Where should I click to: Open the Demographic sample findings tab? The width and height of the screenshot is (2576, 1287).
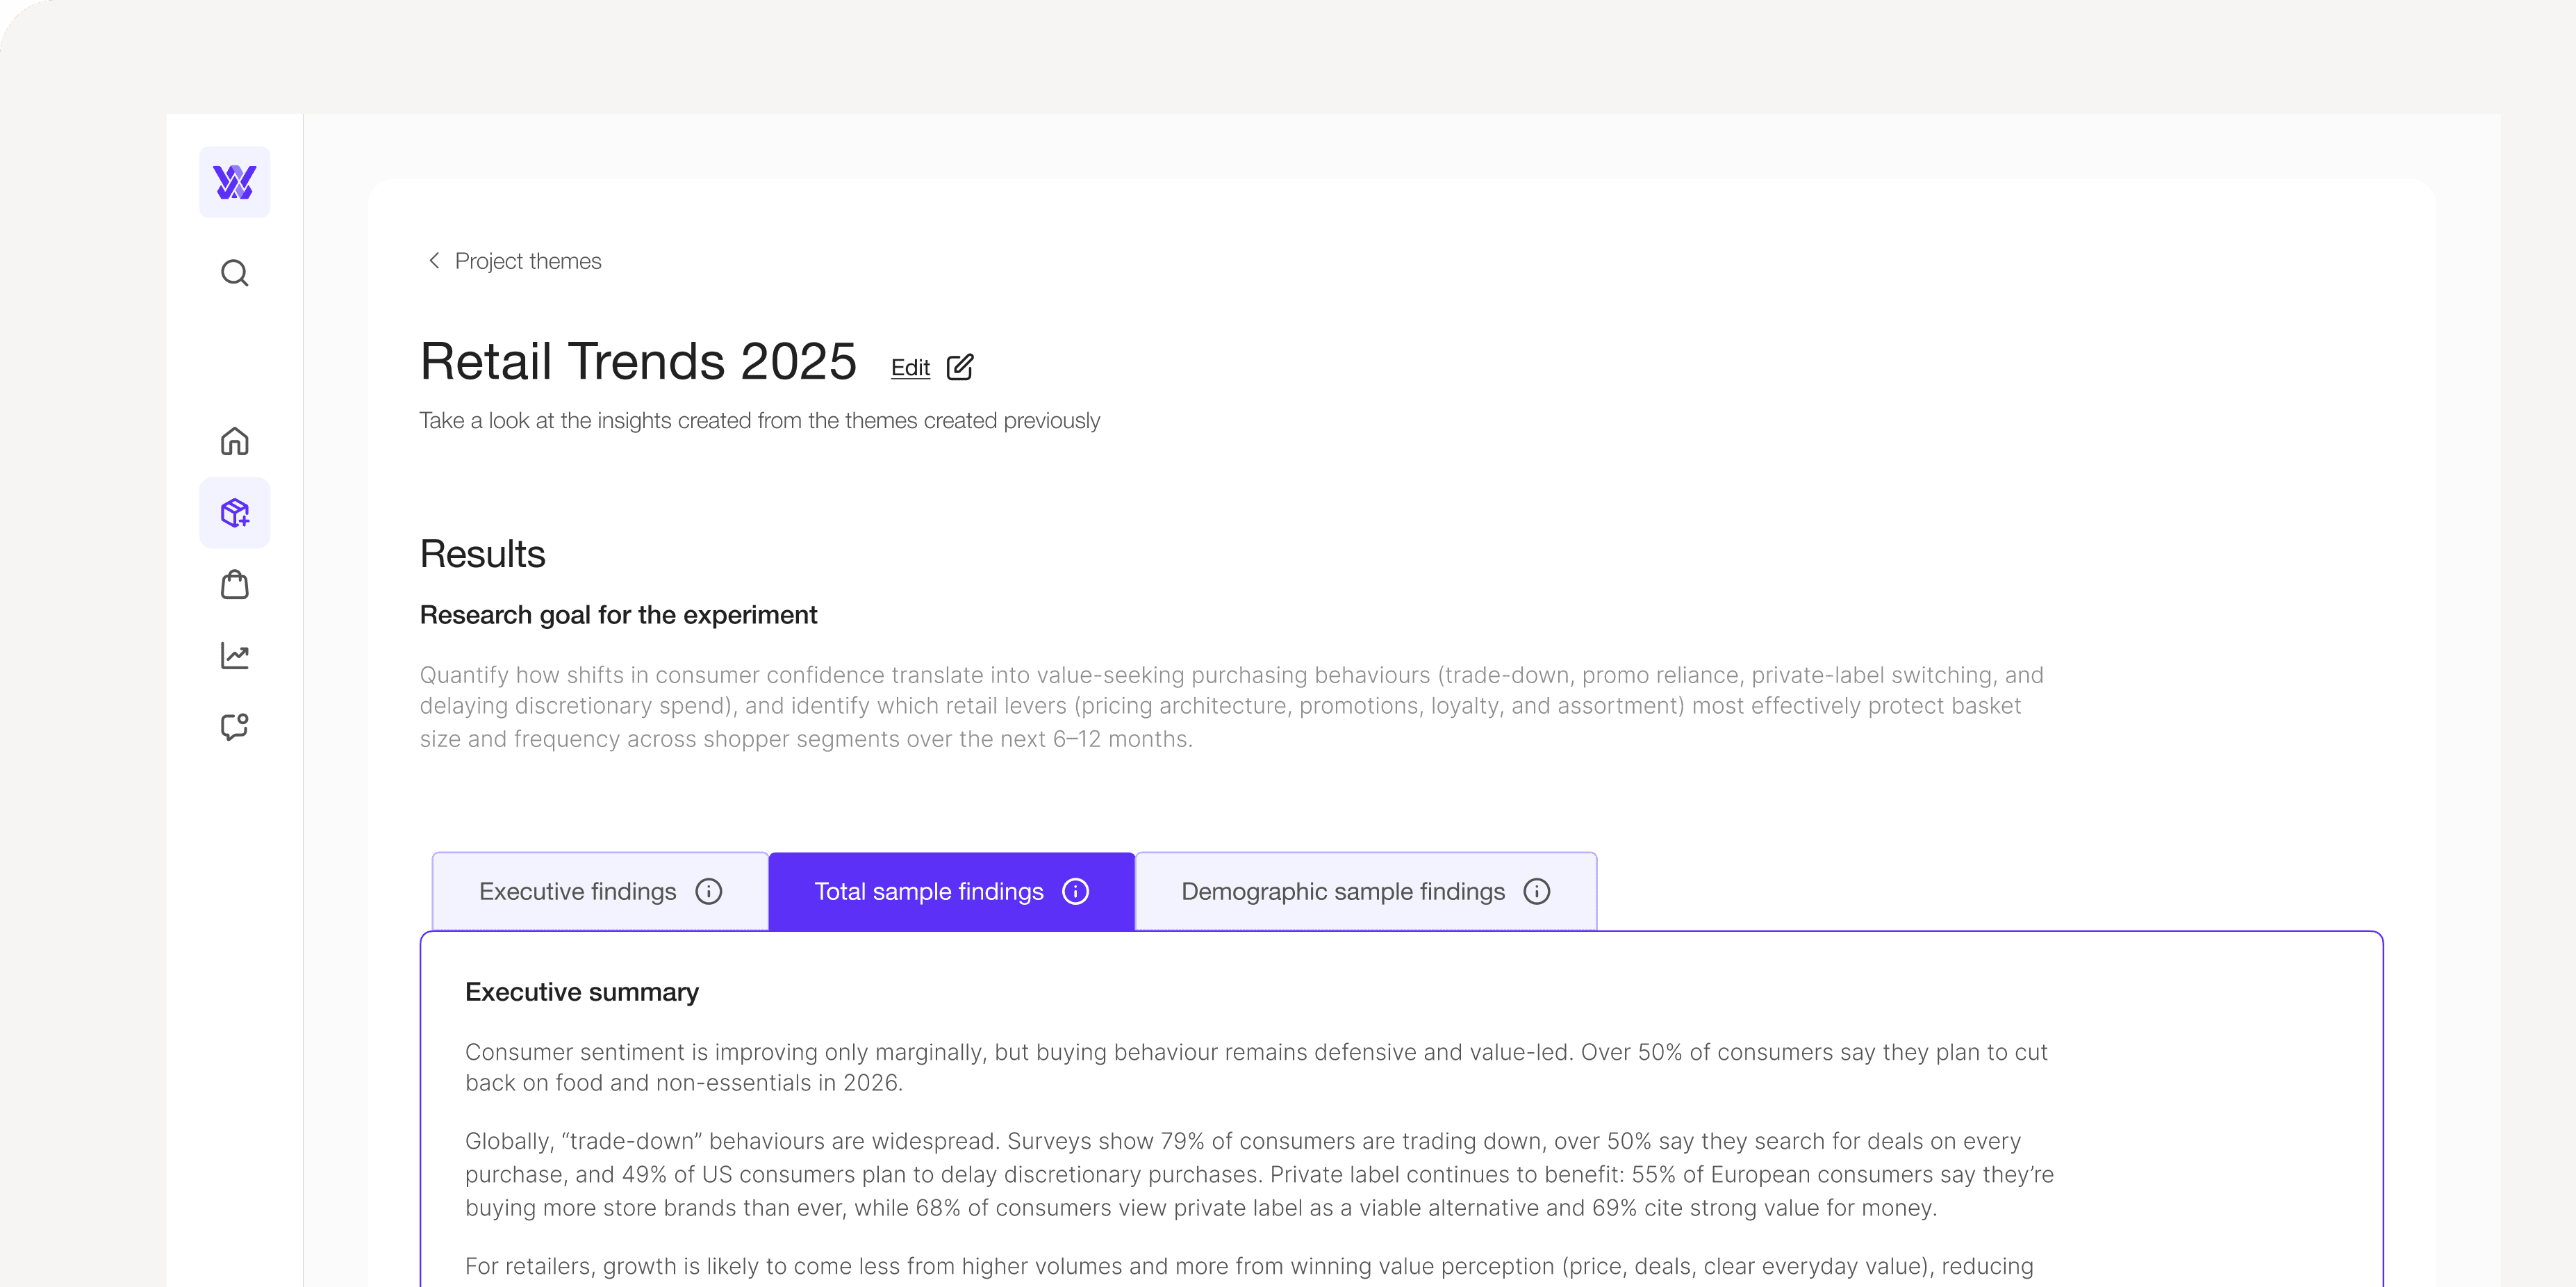click(x=1342, y=891)
